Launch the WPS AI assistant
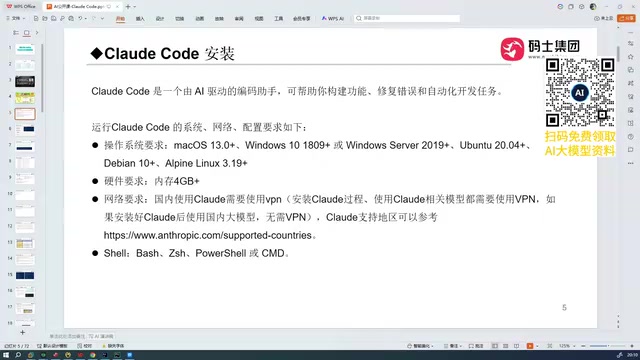This screenshot has width=640, height=360. point(333,19)
